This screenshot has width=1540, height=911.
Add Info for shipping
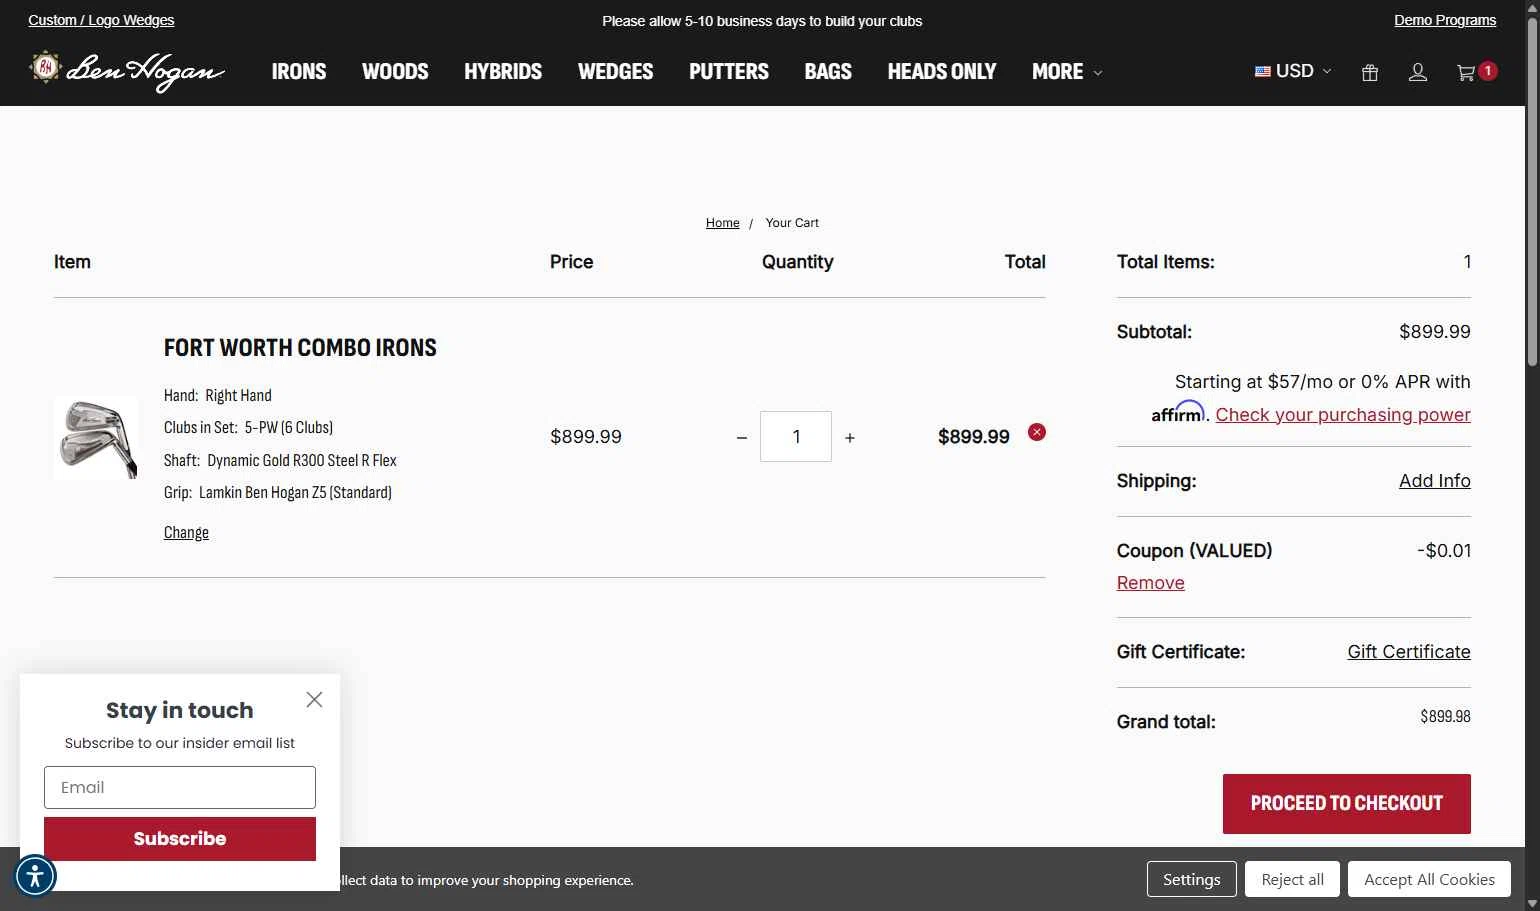[x=1434, y=481]
